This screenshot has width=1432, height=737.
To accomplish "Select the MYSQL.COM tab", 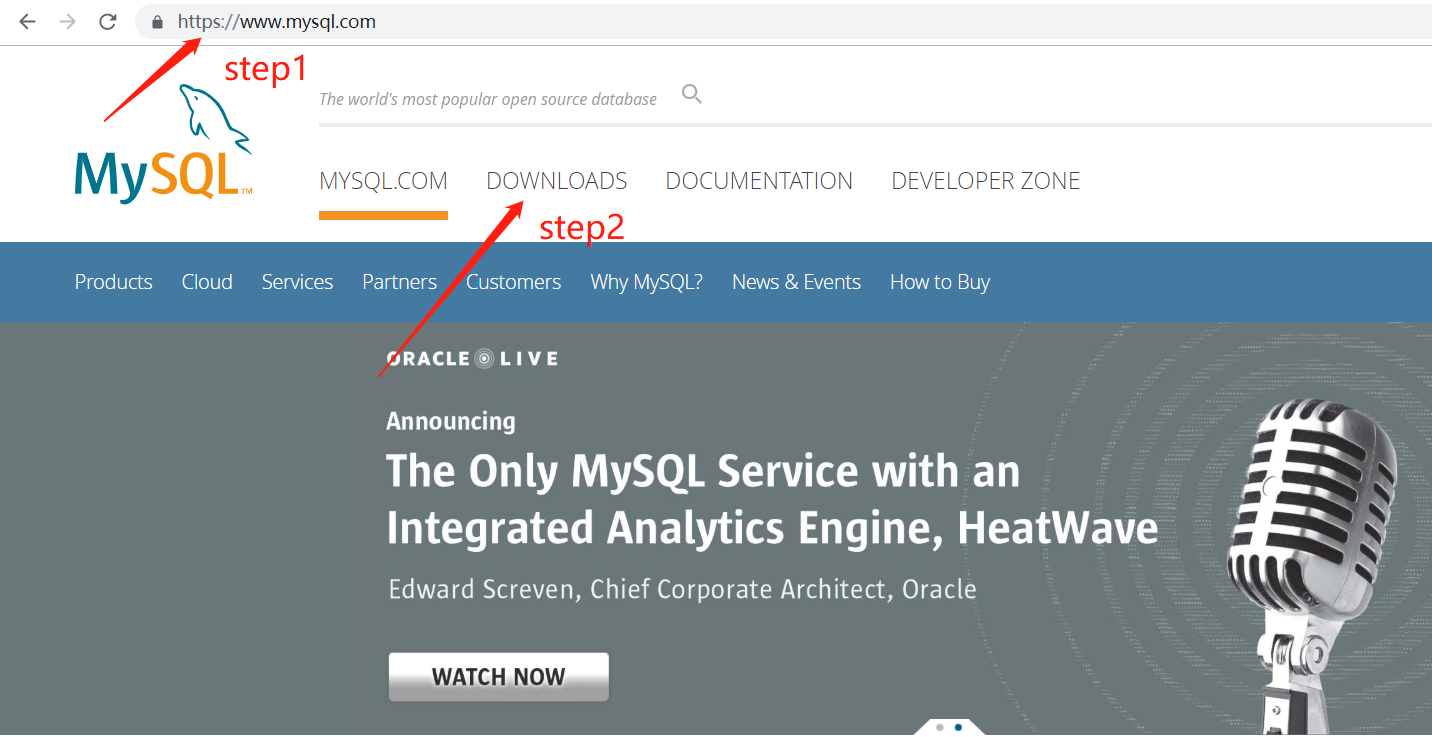I will pos(383,181).
